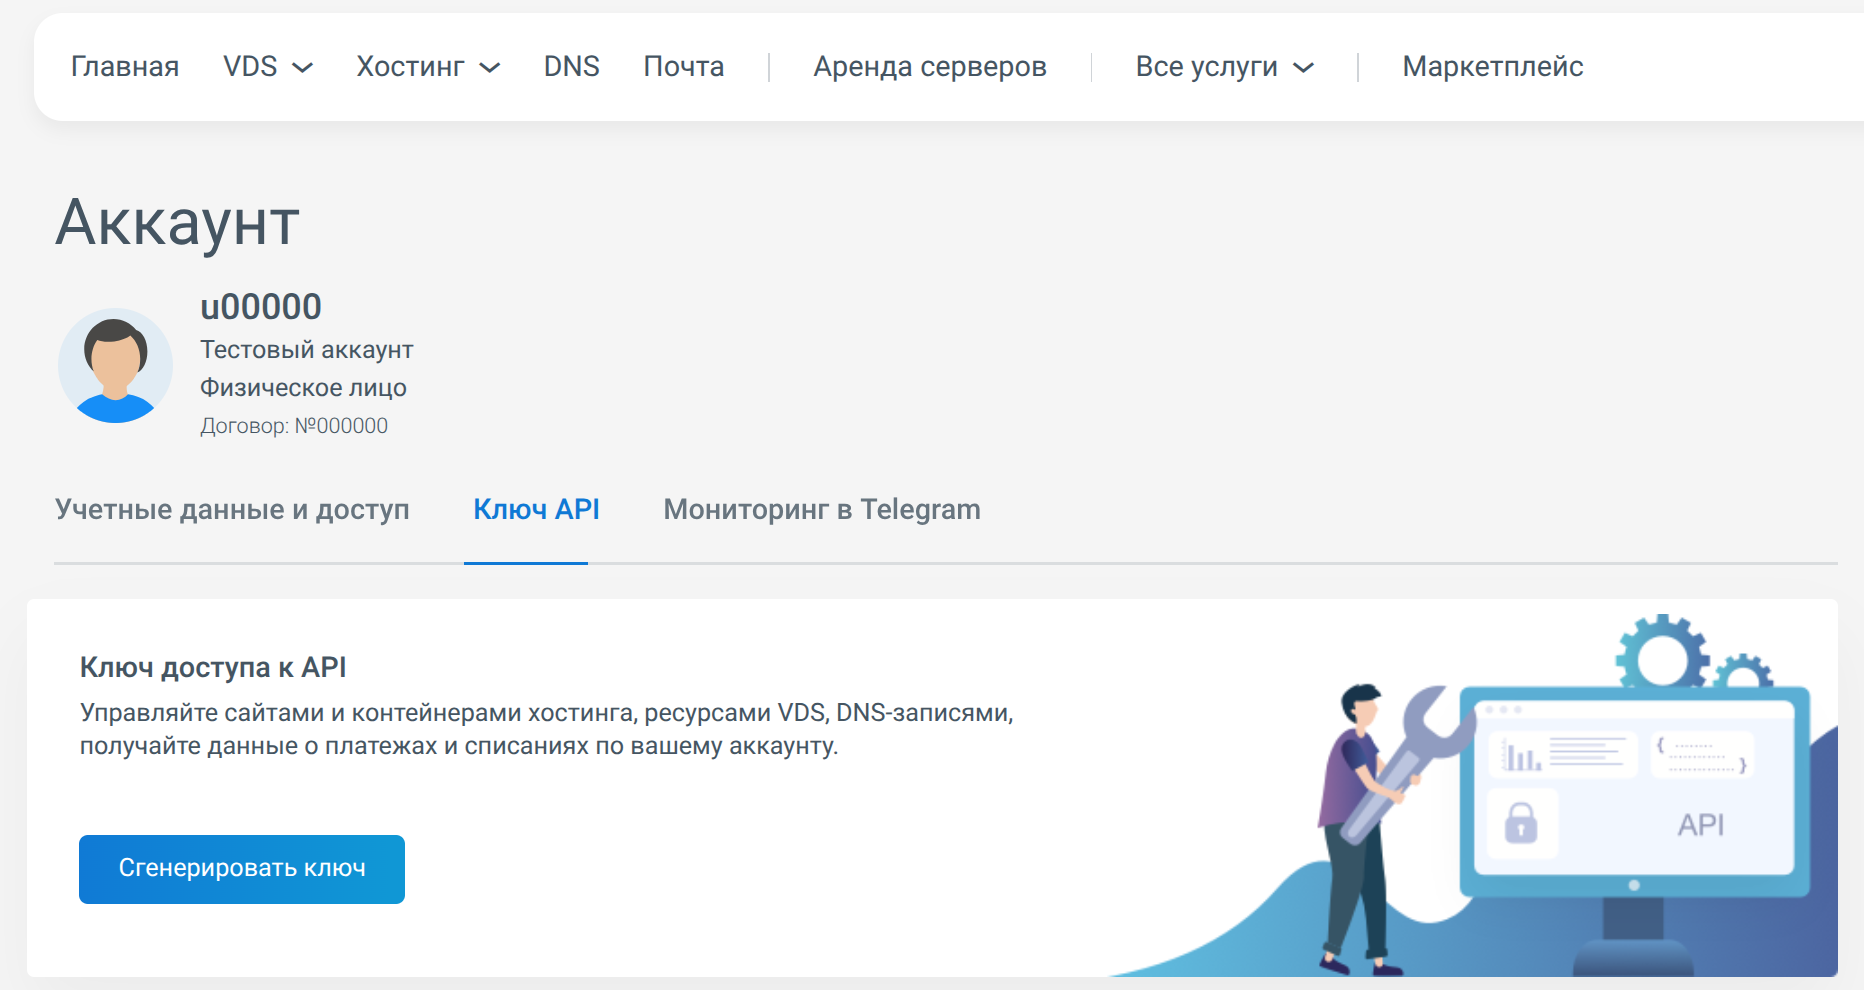Expand the Все услуги chevron
Screen dimensions: 1864x990
point(1303,68)
